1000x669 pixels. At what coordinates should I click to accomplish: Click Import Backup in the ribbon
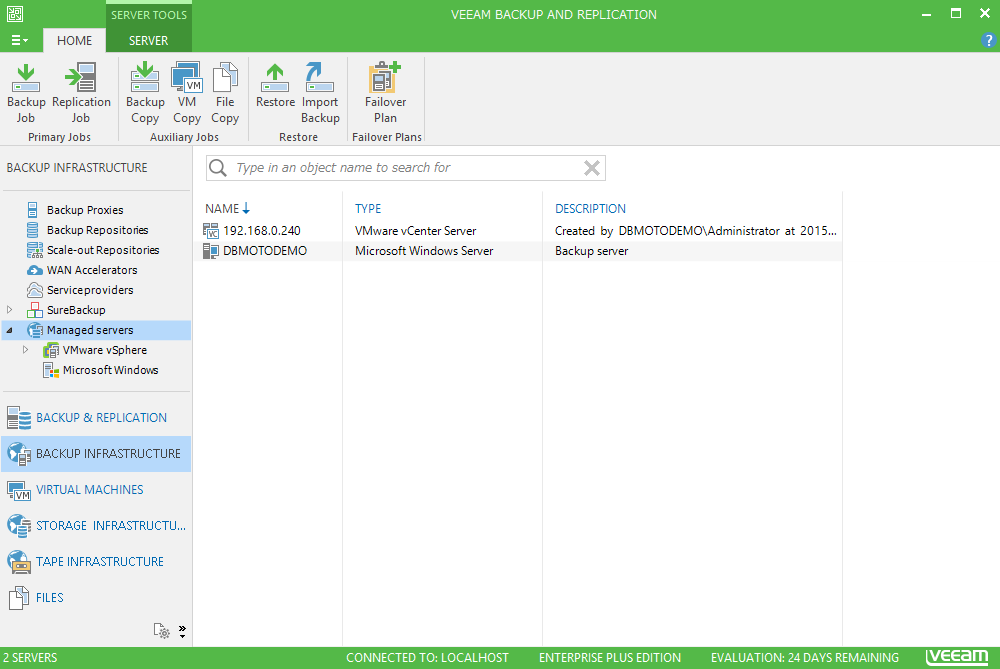pos(320,93)
